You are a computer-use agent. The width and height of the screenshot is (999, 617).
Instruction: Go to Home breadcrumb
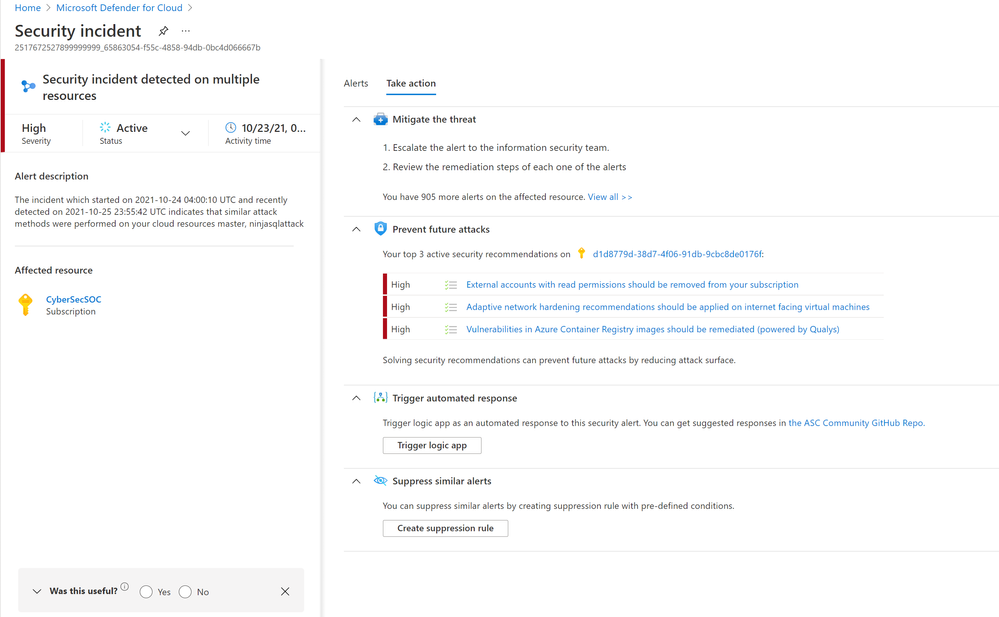pyautogui.click(x=27, y=8)
